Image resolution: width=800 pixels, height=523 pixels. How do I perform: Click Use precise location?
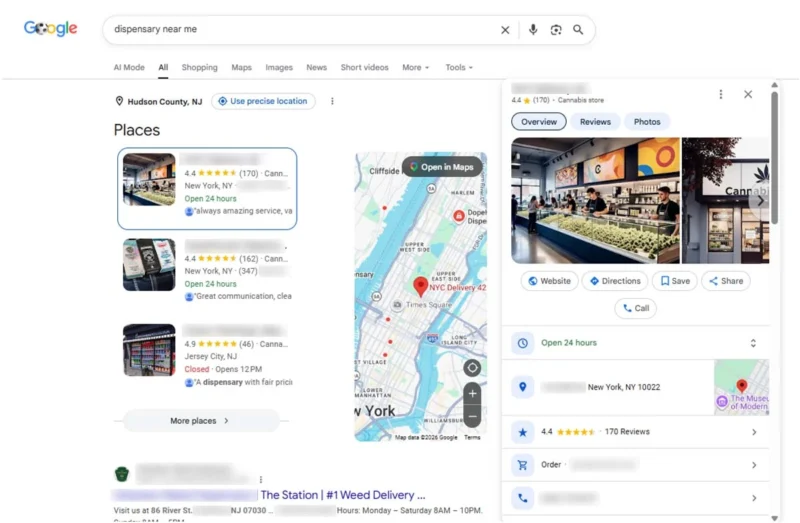point(263,101)
